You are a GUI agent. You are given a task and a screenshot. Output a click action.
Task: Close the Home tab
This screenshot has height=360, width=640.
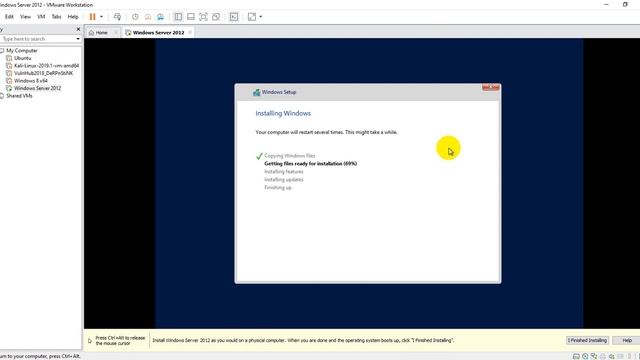tap(116, 32)
